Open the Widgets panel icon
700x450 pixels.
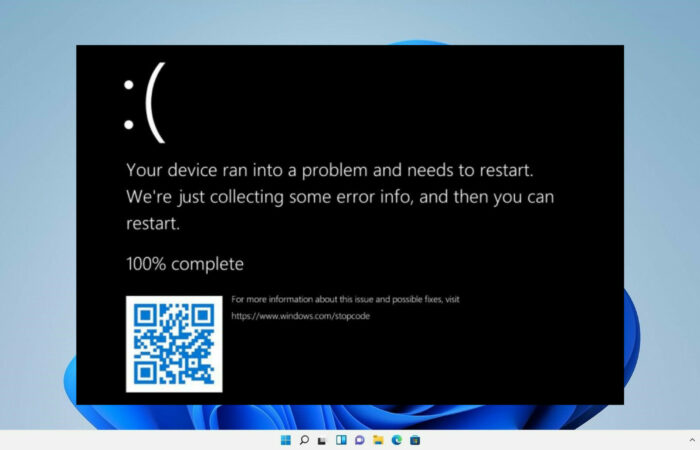pyautogui.click(x=341, y=440)
